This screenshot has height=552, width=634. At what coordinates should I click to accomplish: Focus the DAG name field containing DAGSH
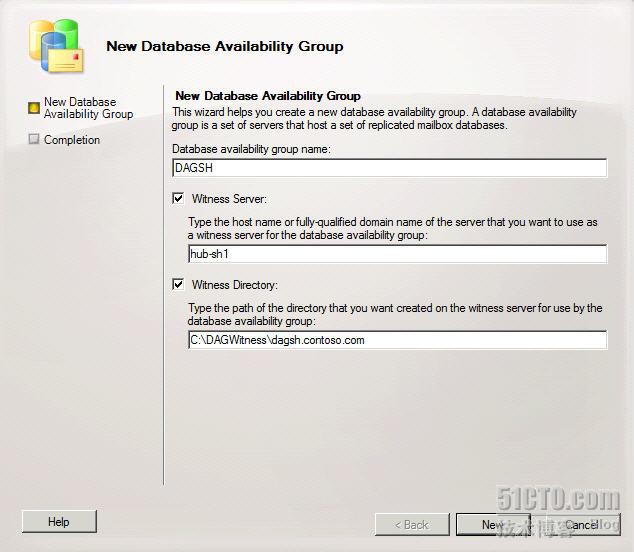coord(390,168)
